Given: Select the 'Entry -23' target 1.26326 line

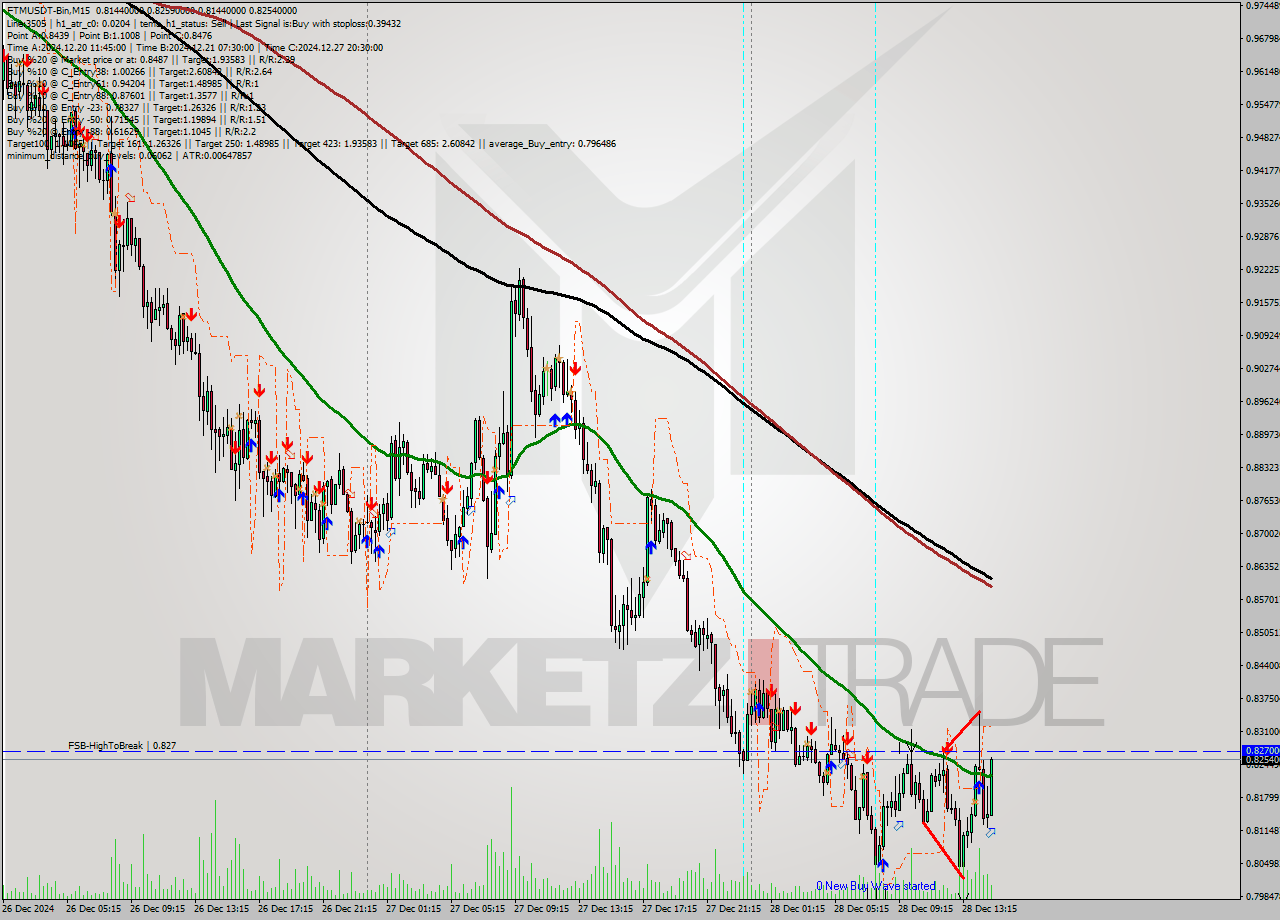Looking at the screenshot, I should click(x=136, y=107).
